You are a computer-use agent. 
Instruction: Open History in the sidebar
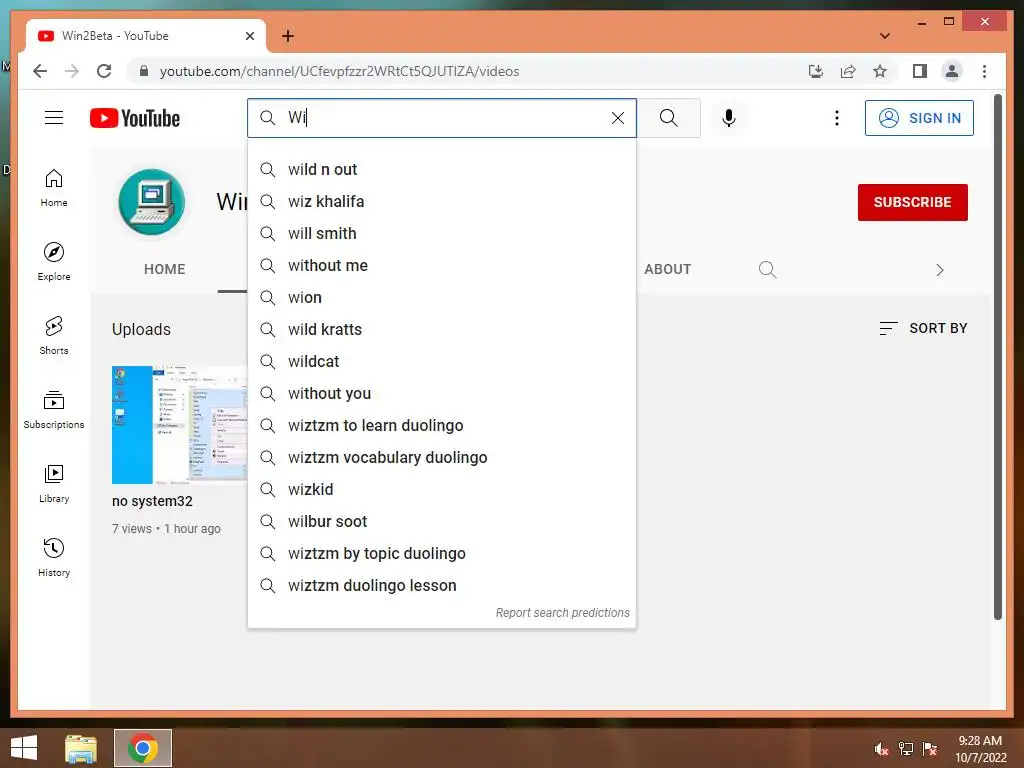pos(54,557)
